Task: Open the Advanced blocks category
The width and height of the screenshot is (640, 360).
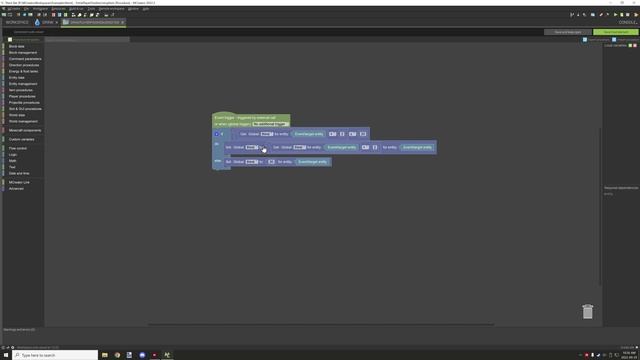Action: click(16, 189)
